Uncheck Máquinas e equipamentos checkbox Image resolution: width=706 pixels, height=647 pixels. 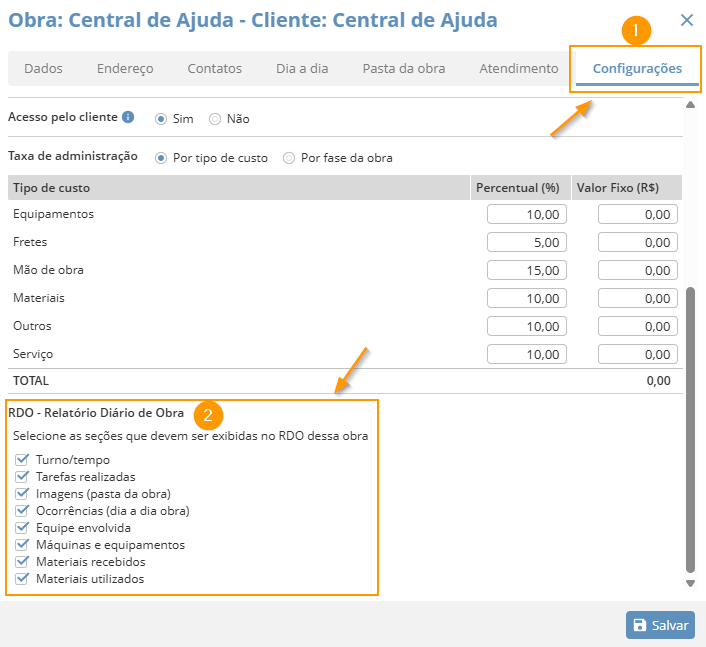[x=22, y=545]
